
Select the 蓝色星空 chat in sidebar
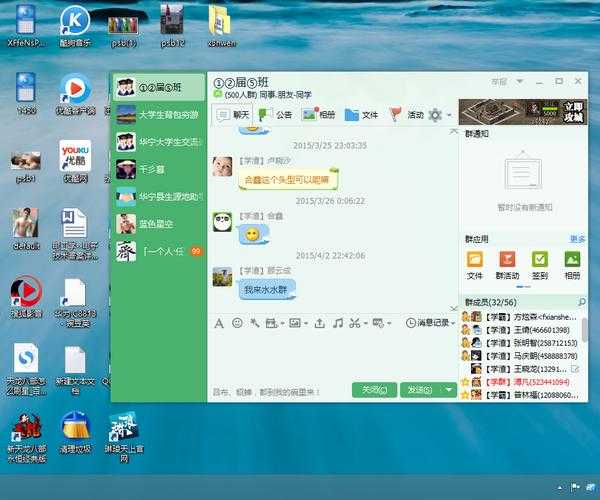tap(158, 224)
